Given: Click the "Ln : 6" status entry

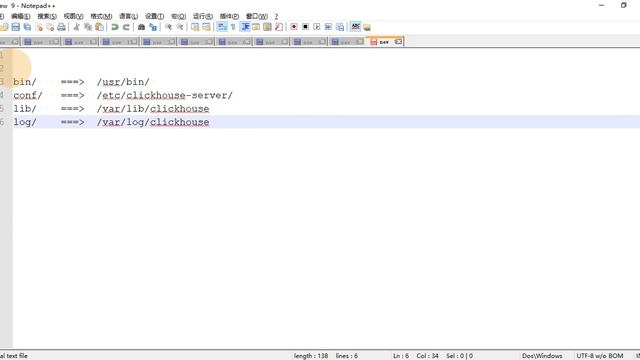Looking at the screenshot, I should point(401,356).
